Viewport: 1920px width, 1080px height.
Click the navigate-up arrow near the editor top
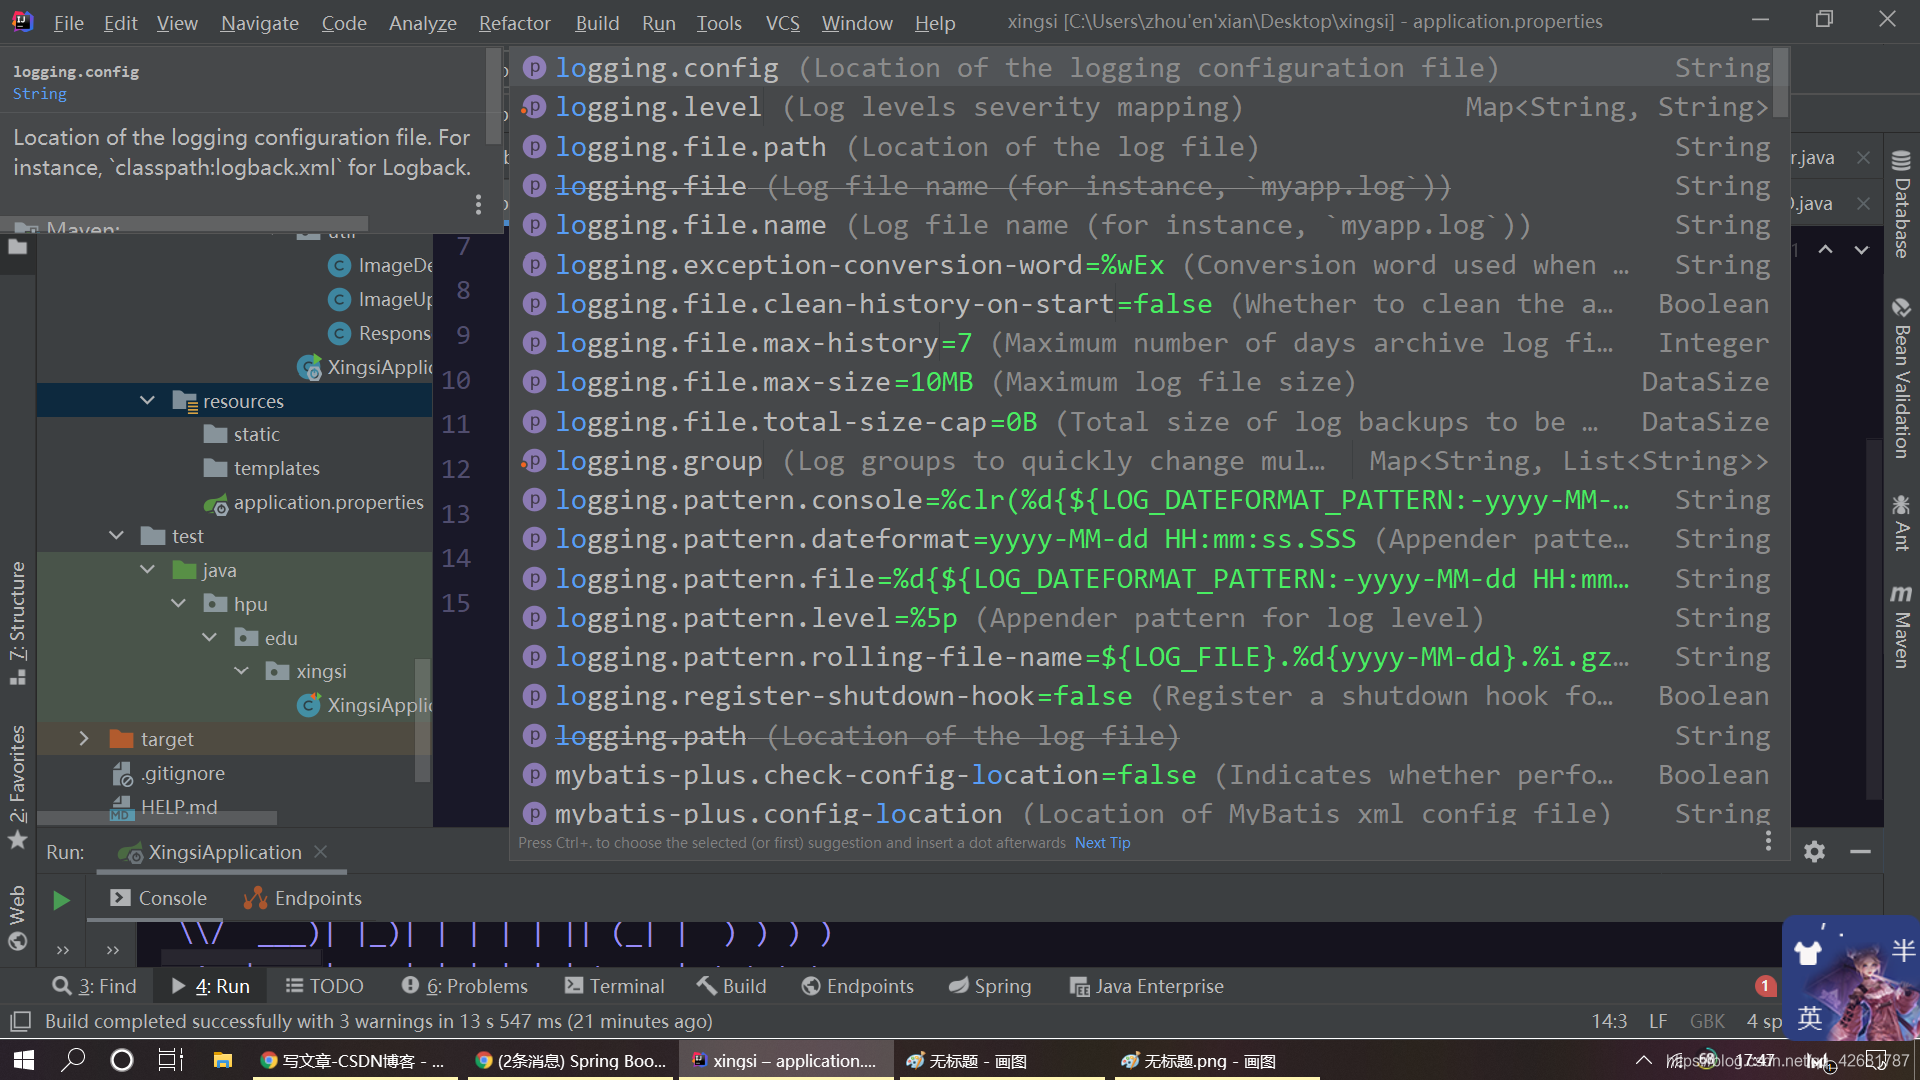[1826, 250]
